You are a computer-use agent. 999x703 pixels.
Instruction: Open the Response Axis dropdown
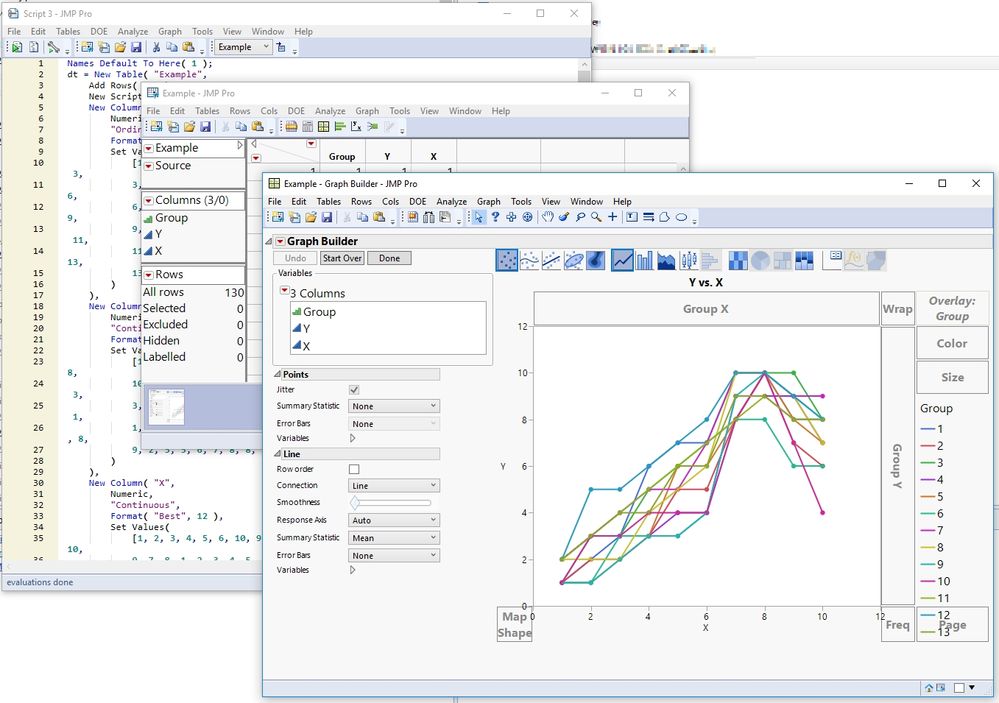coord(393,520)
